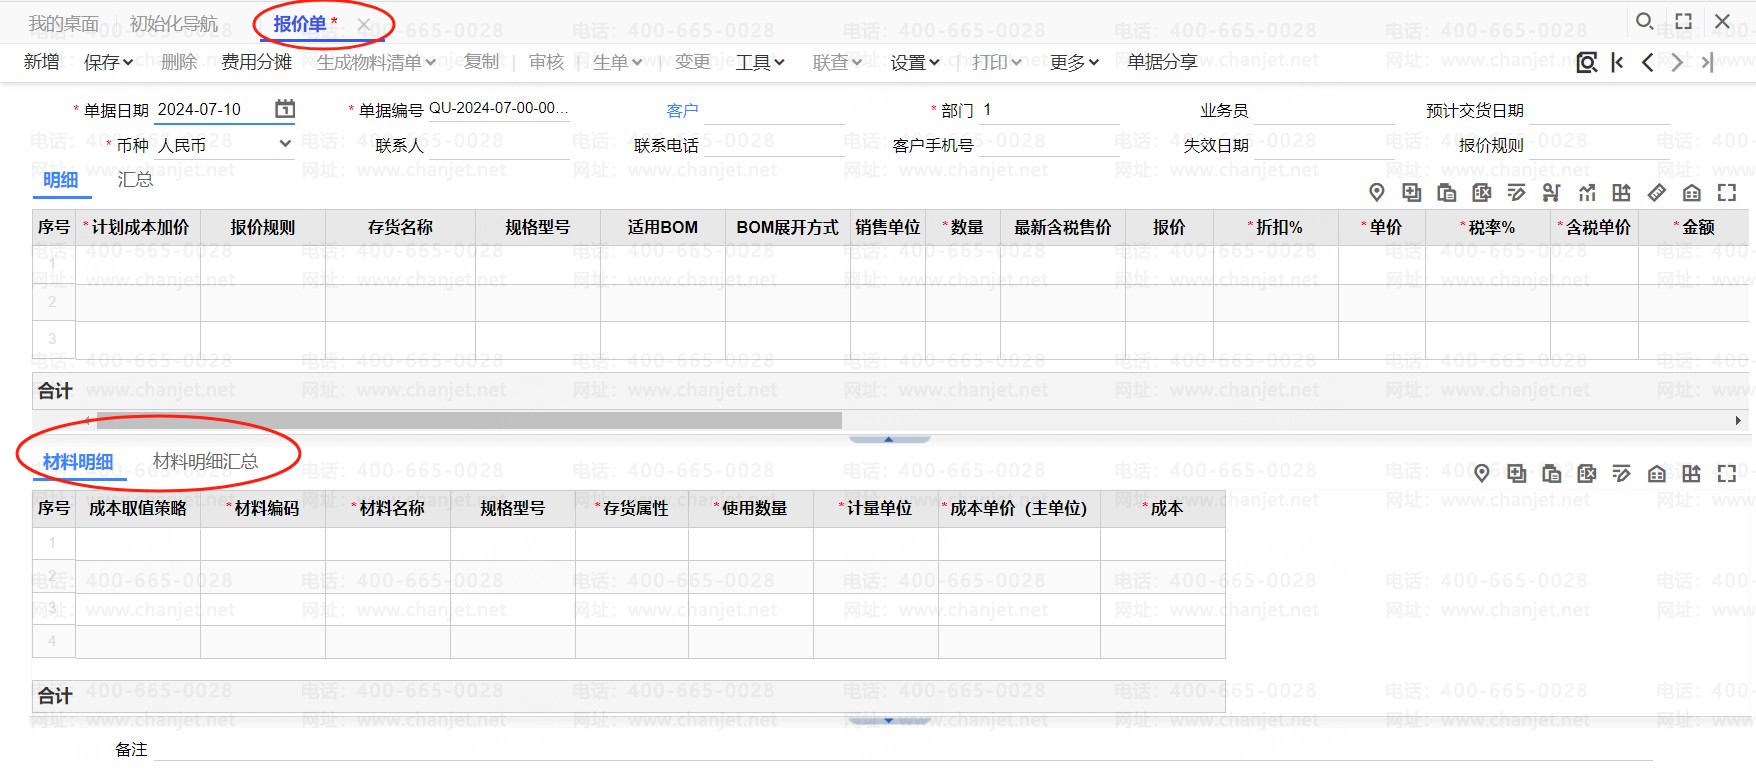1756x777 pixels.
Task: Switch to the 我的桌面 tab
Action: (64, 24)
